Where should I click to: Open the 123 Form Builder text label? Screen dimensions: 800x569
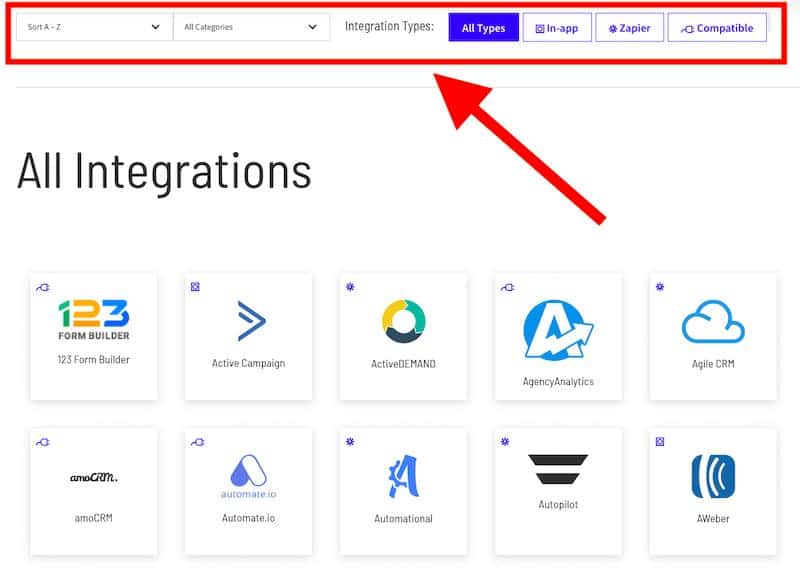[93, 360]
